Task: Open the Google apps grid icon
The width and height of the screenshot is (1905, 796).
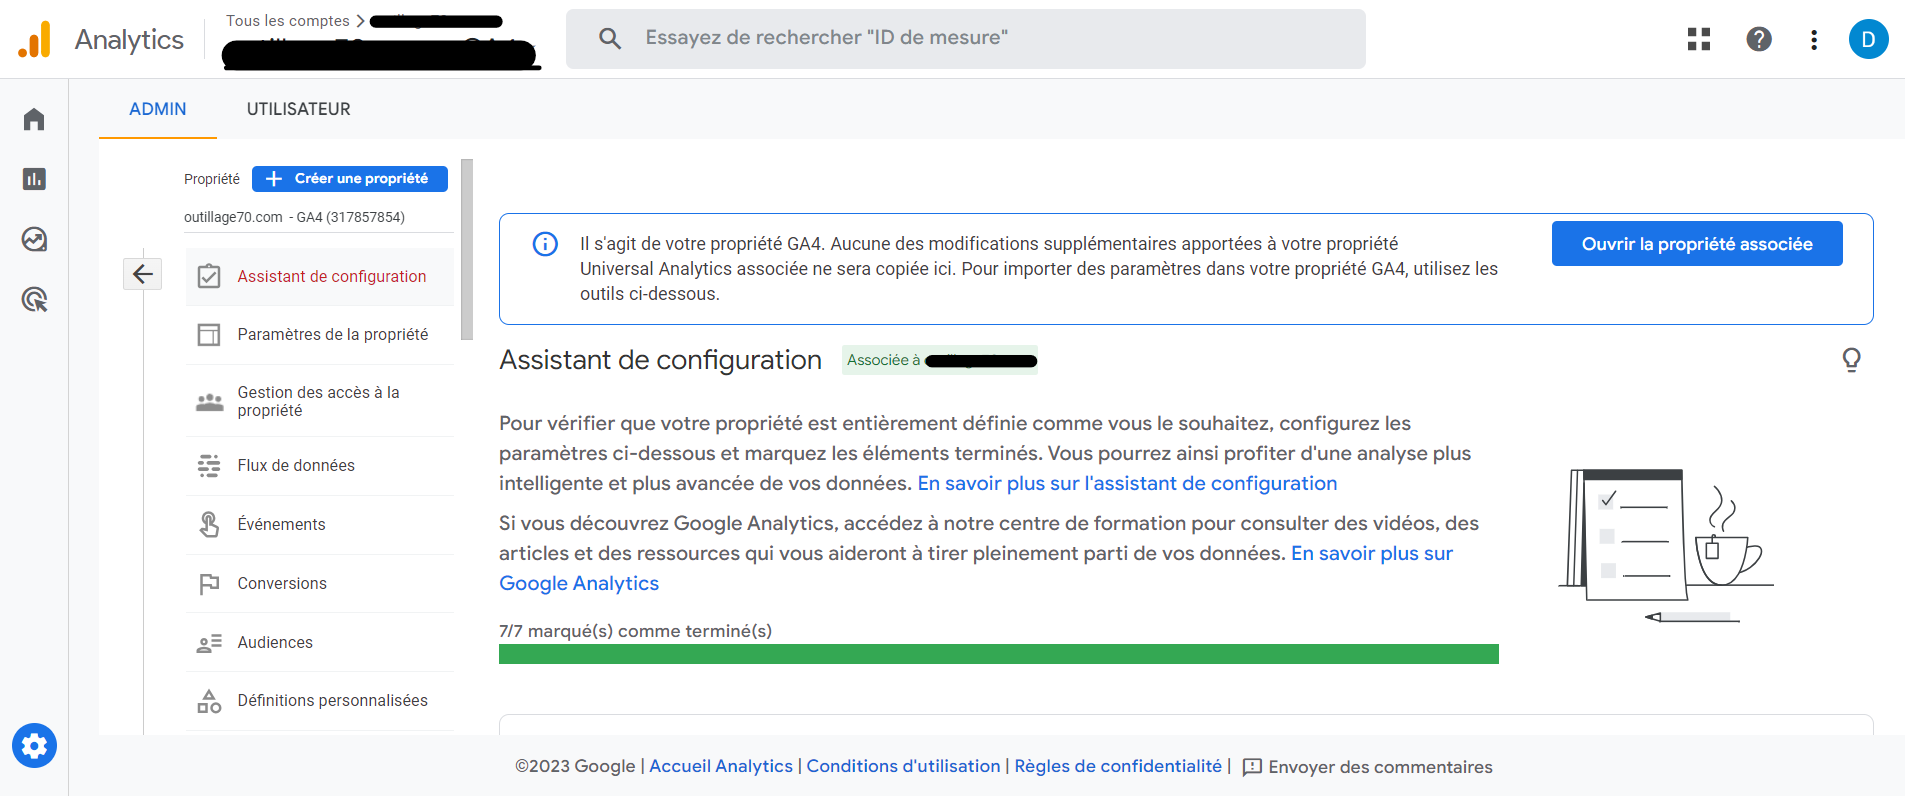Action: 1699,39
